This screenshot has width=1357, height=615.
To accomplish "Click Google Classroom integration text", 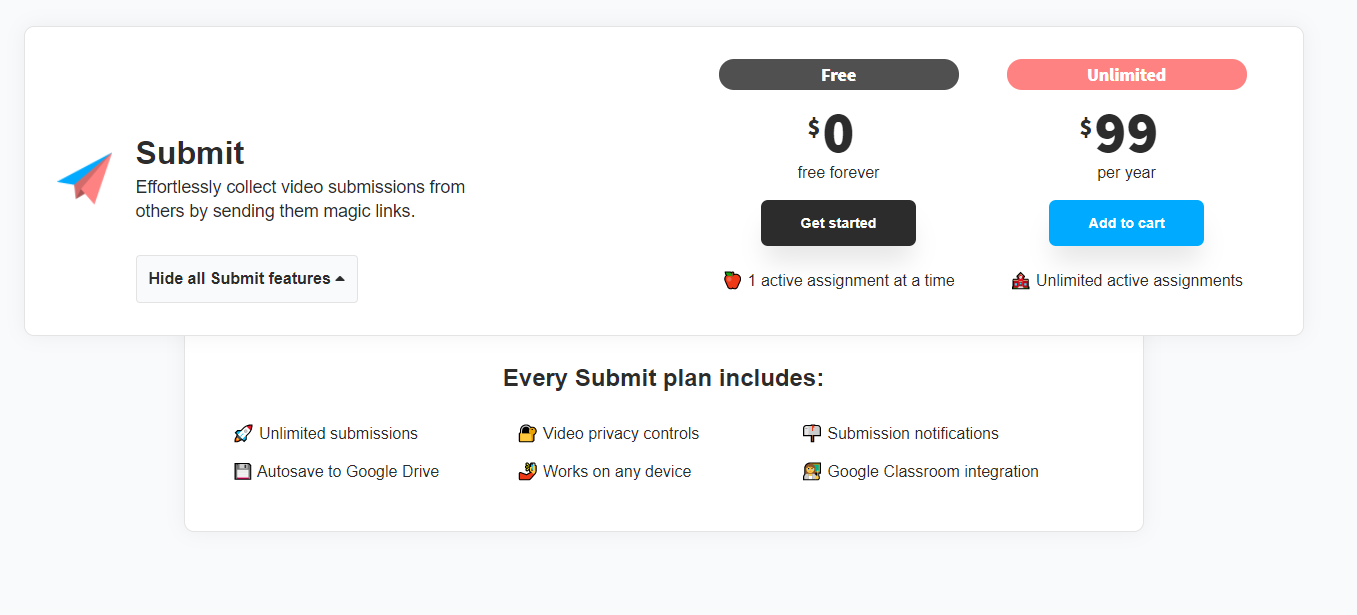I will pos(932,471).
